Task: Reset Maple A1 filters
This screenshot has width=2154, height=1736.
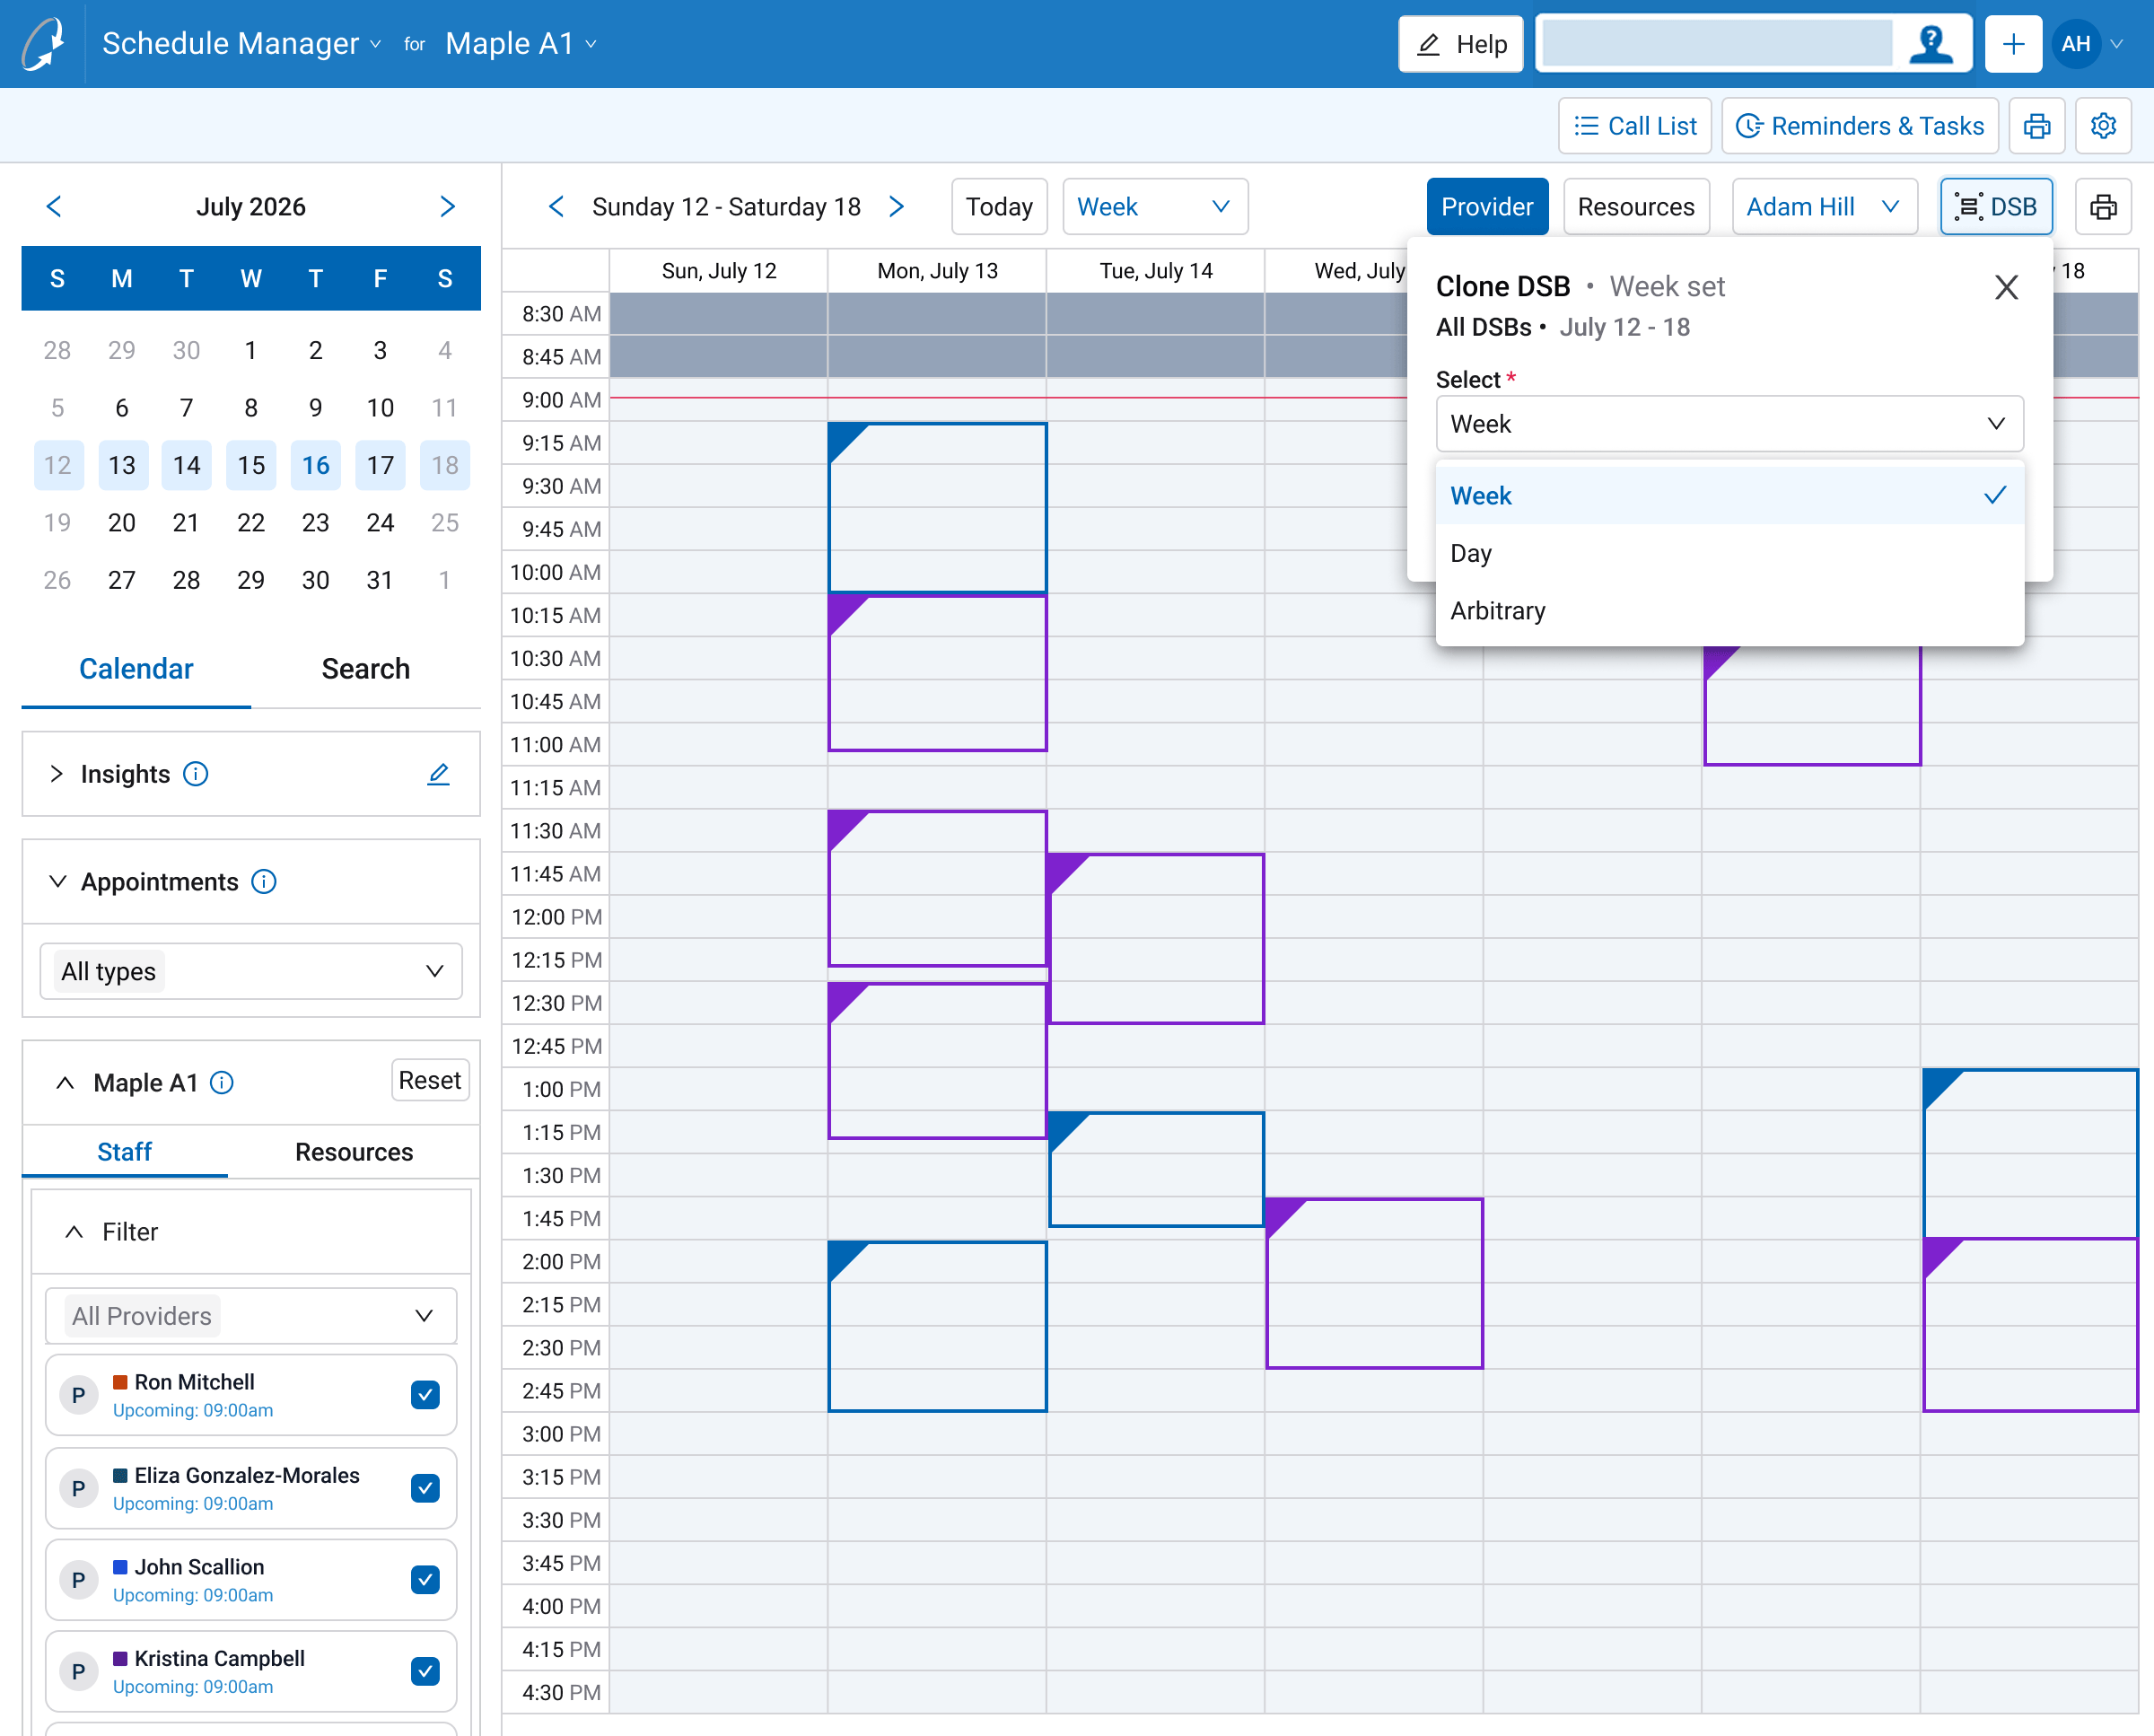Action: click(430, 1081)
